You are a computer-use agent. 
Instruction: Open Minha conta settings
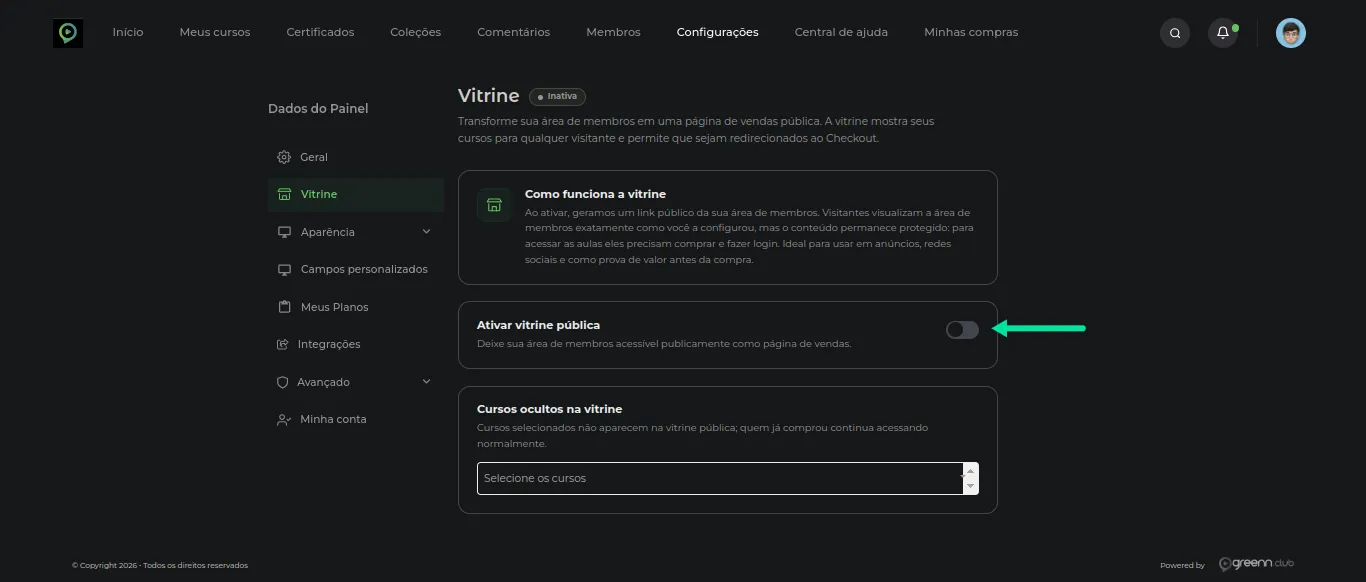[334, 419]
